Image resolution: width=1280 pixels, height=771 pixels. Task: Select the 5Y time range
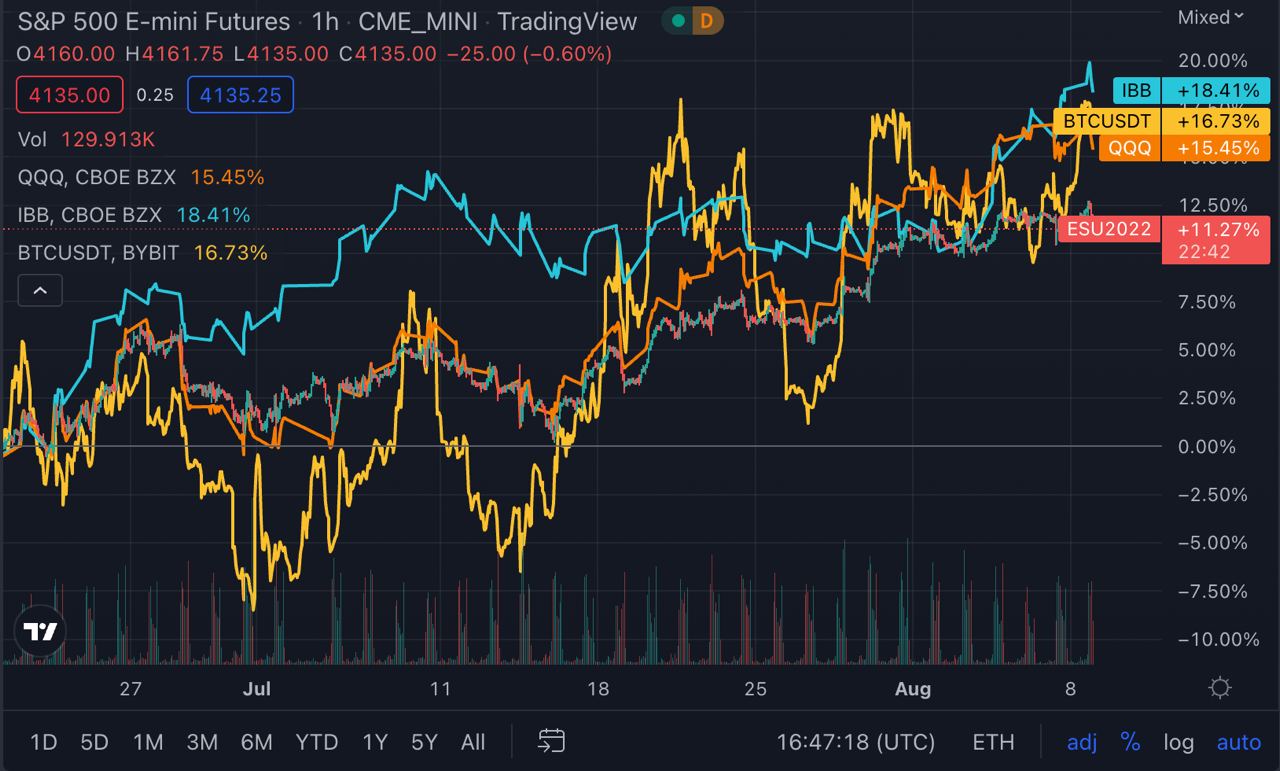click(x=425, y=742)
